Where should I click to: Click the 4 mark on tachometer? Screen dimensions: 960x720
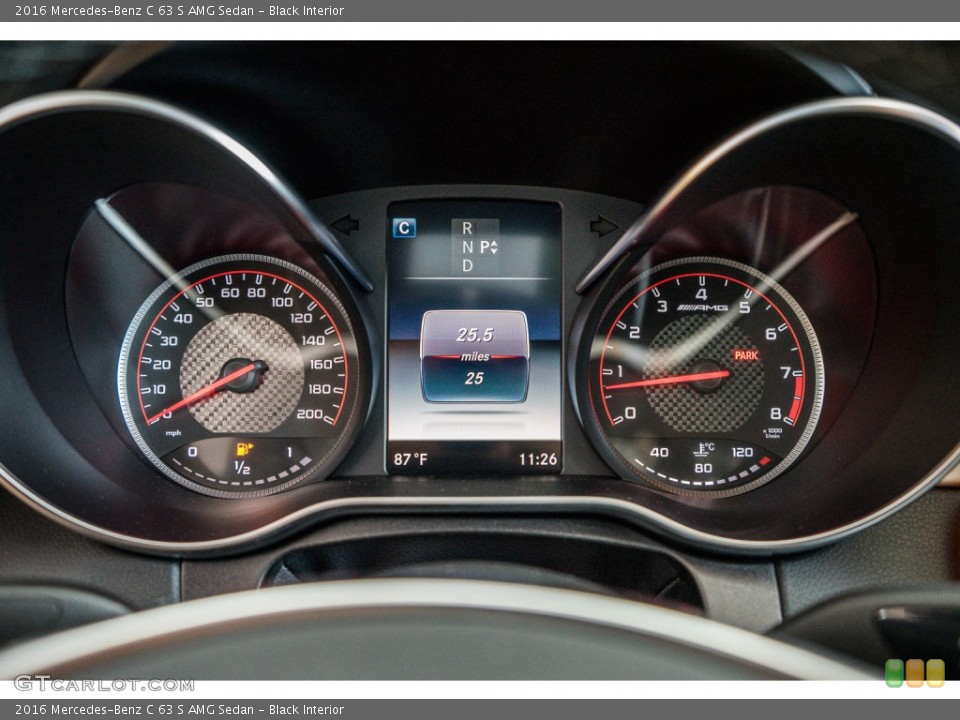(x=701, y=294)
